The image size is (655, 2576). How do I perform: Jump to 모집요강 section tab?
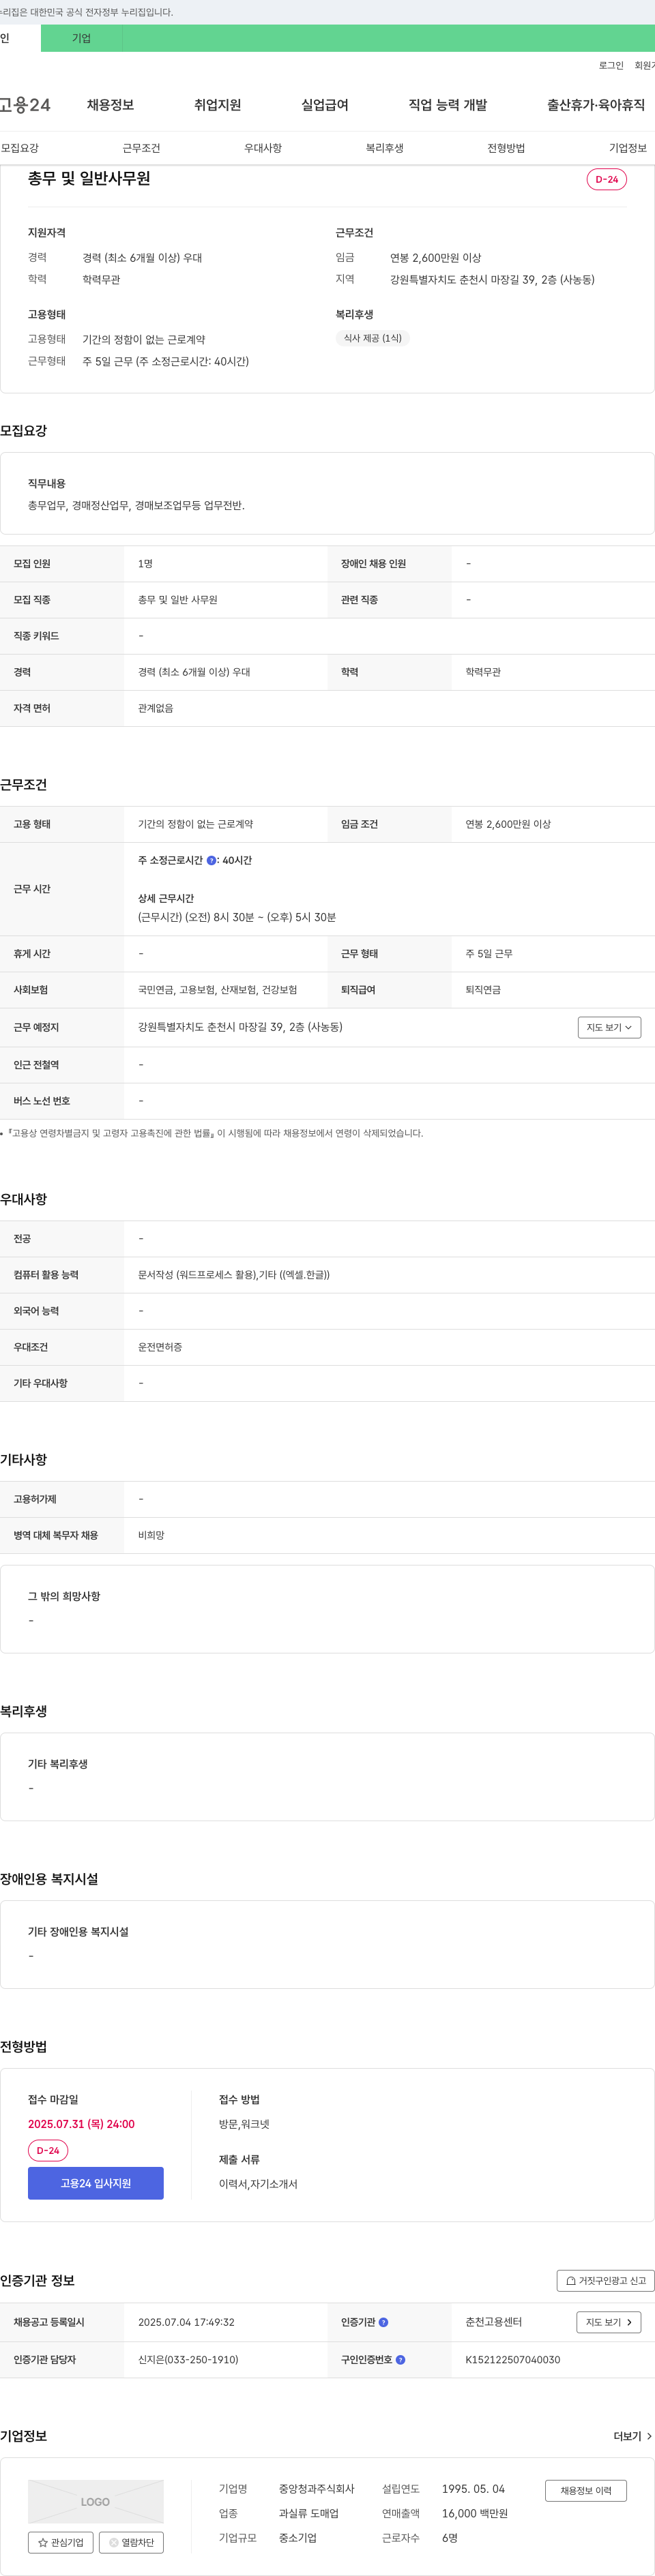tap(20, 148)
